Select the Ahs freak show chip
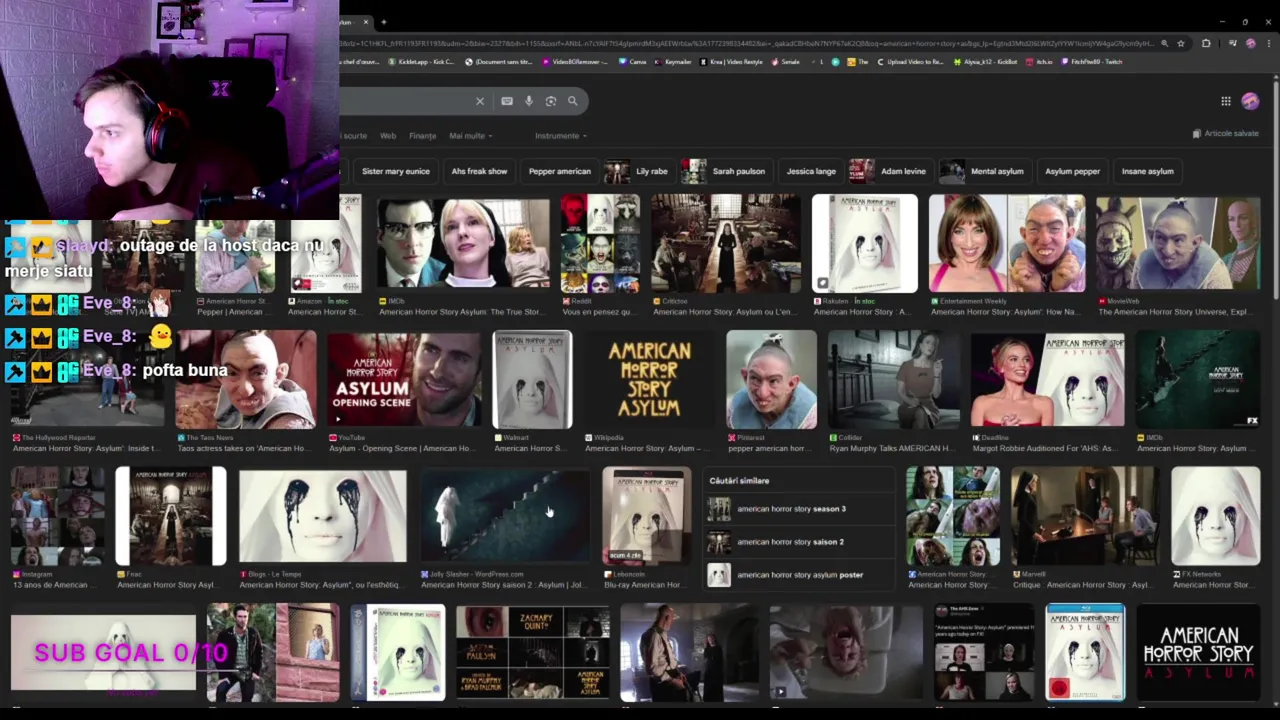Image resolution: width=1280 pixels, height=720 pixels. tap(479, 171)
